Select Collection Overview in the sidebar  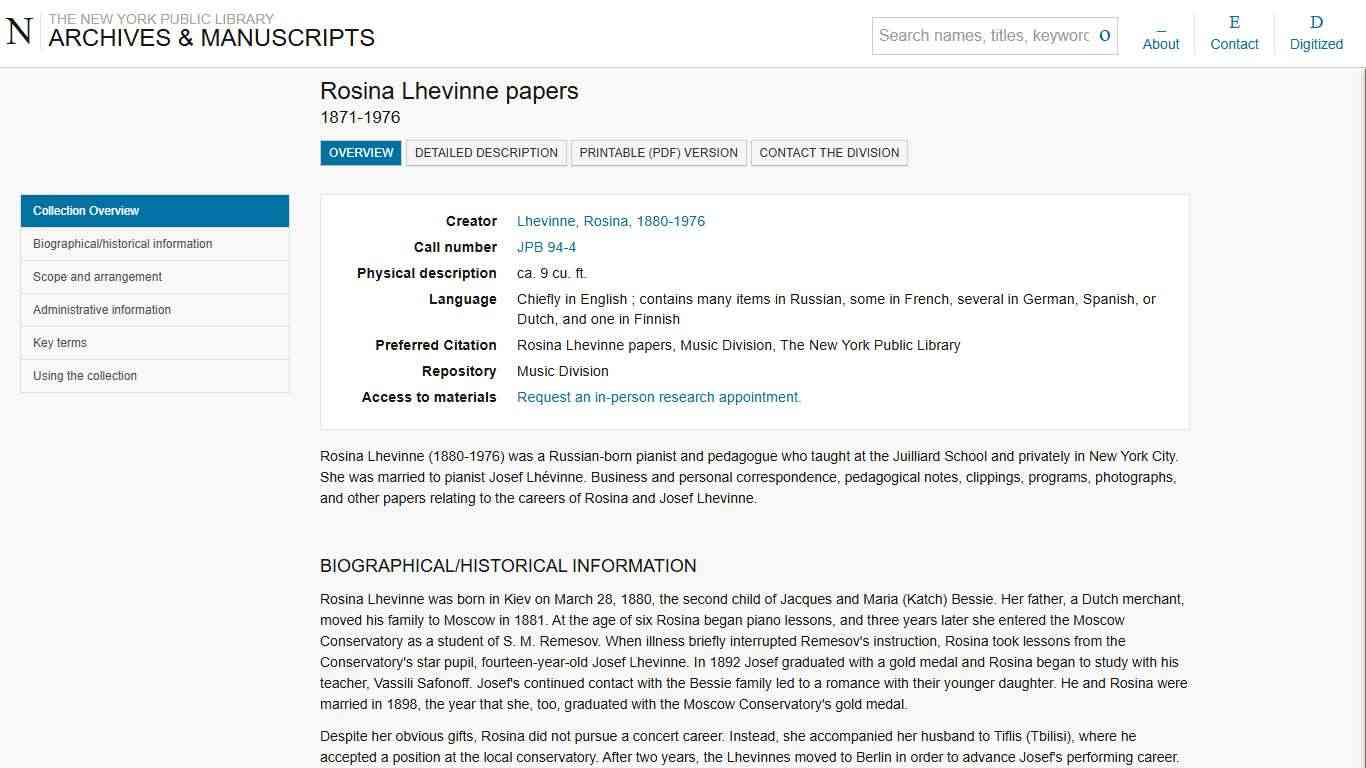click(86, 211)
